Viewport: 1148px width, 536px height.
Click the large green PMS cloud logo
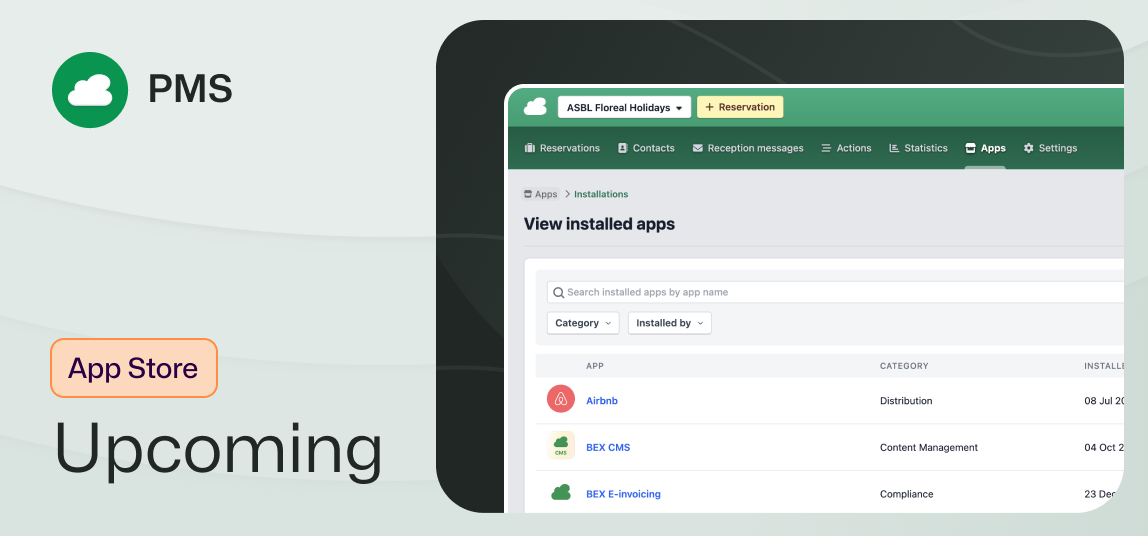[90, 90]
